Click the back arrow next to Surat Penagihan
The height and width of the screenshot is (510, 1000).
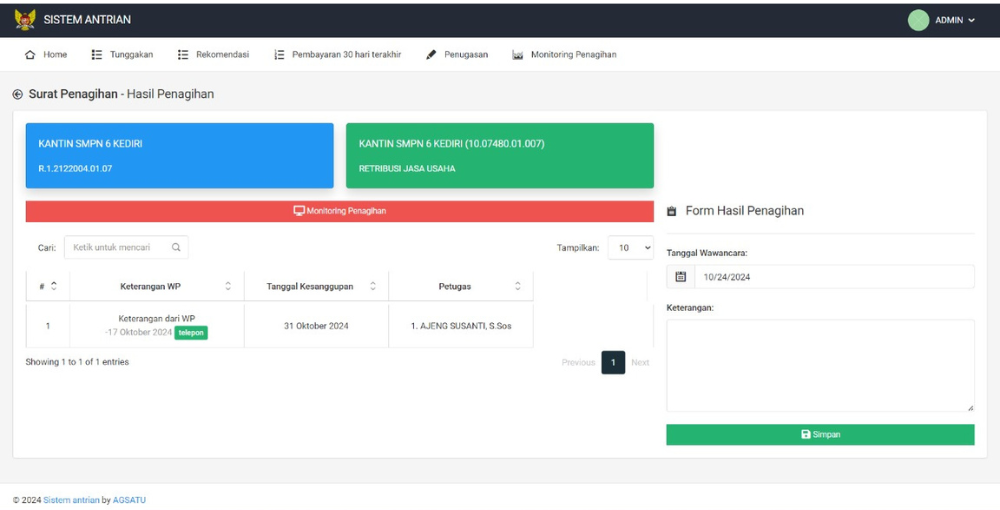[x=18, y=94]
